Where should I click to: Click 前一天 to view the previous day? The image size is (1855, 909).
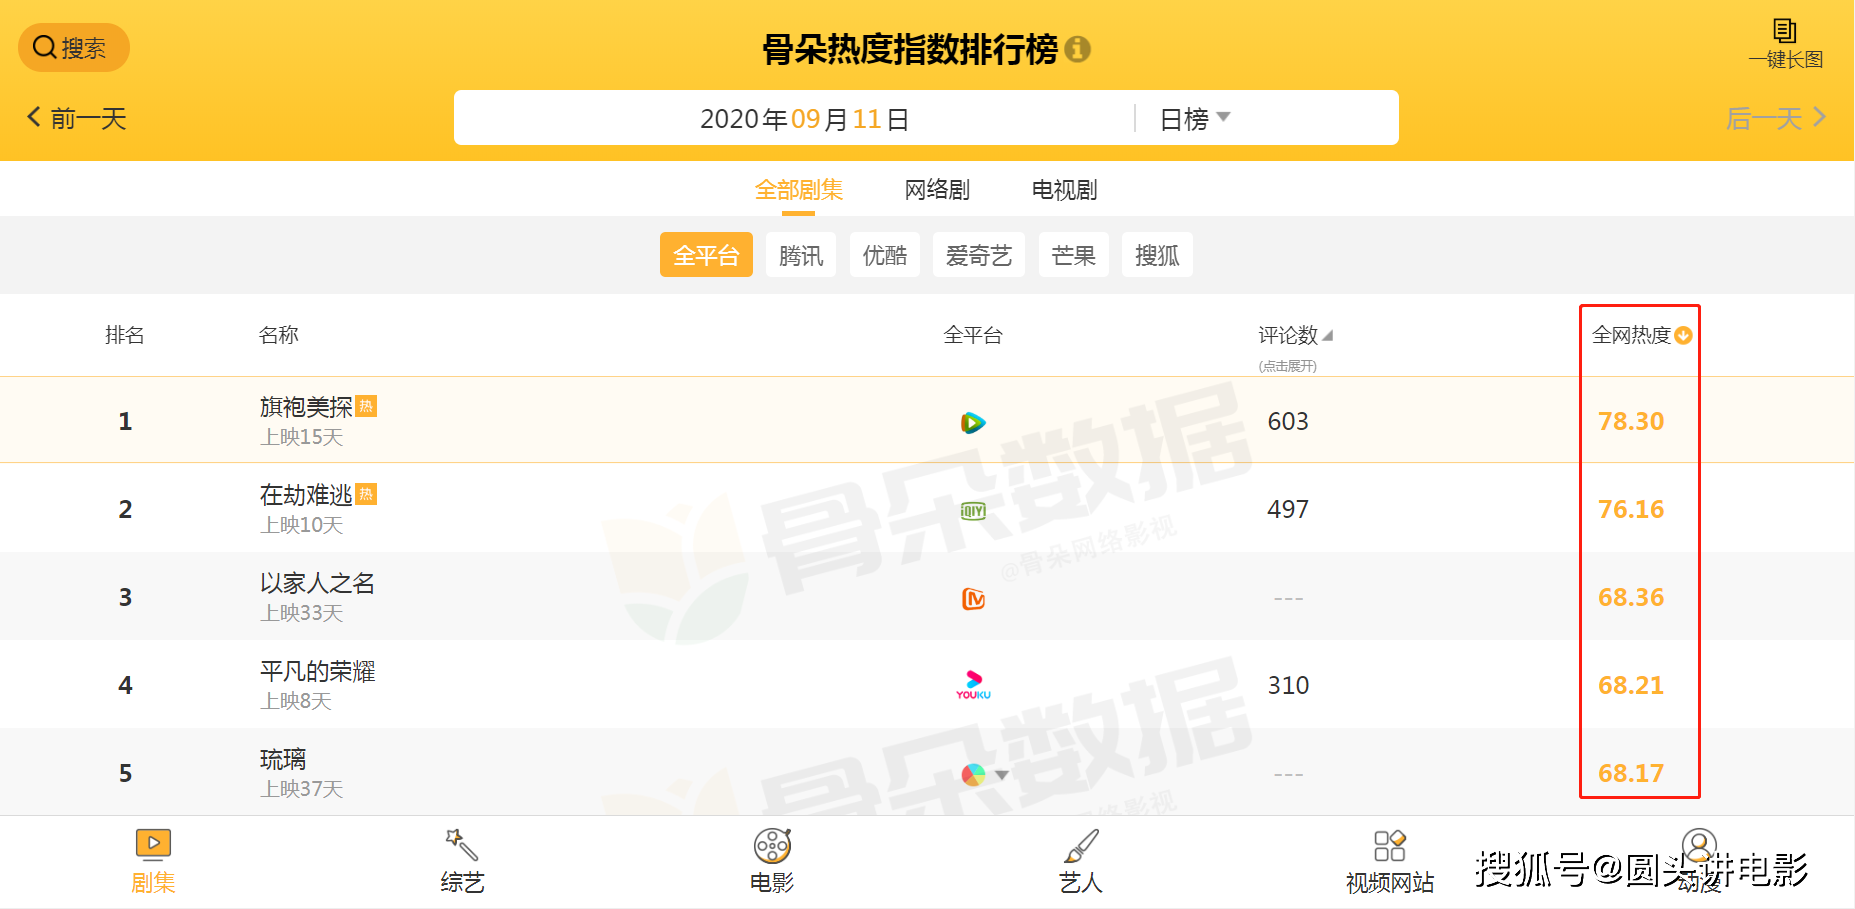[x=75, y=117]
